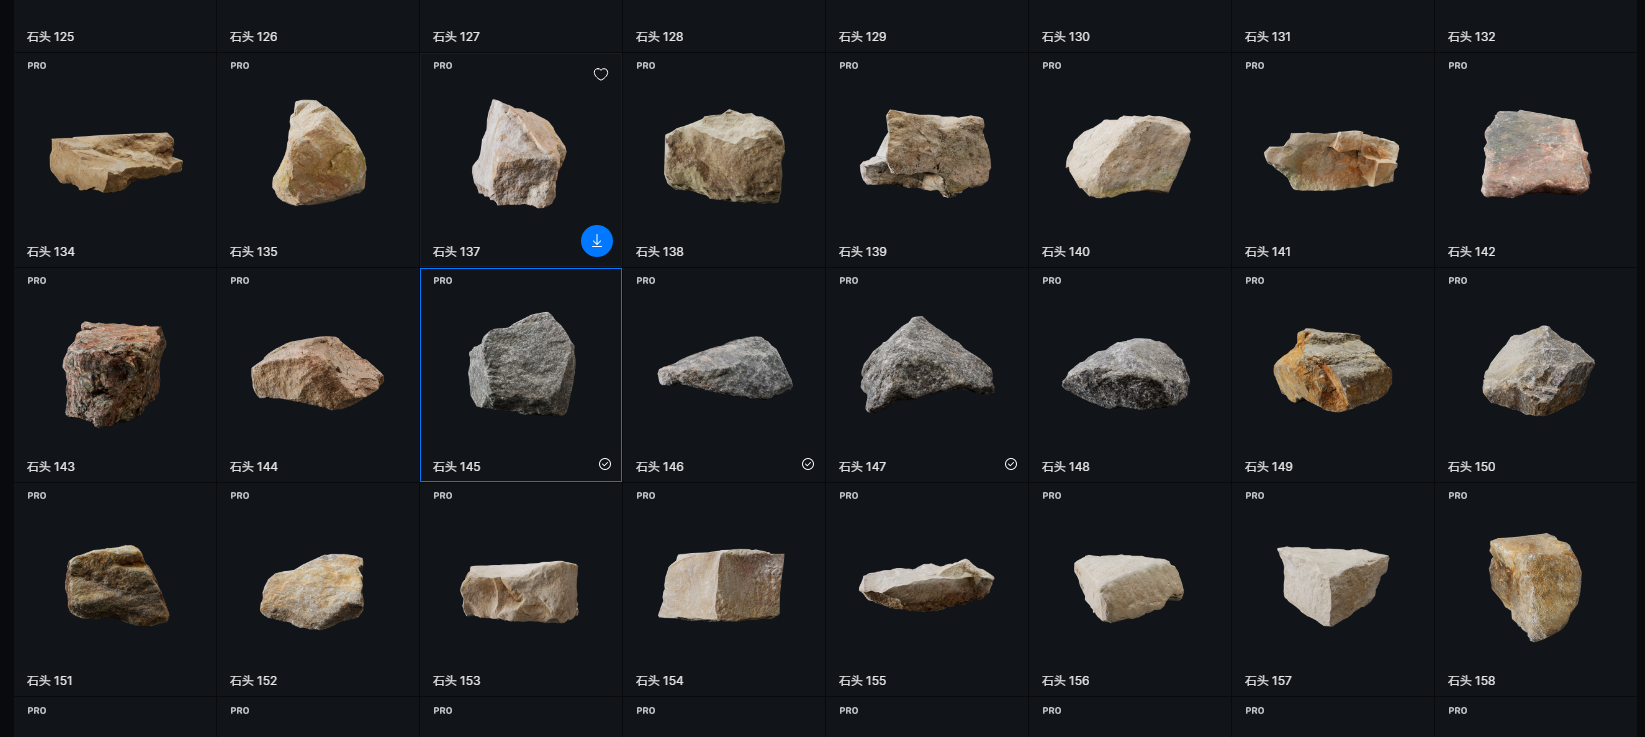Click the PRO badge on 石头 134 tile
This screenshot has width=1645, height=737.
click(37, 66)
